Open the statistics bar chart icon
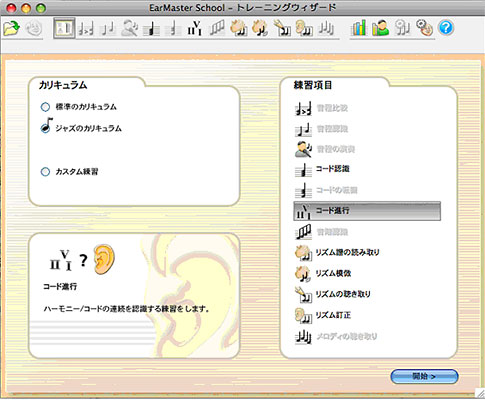 tap(358, 28)
